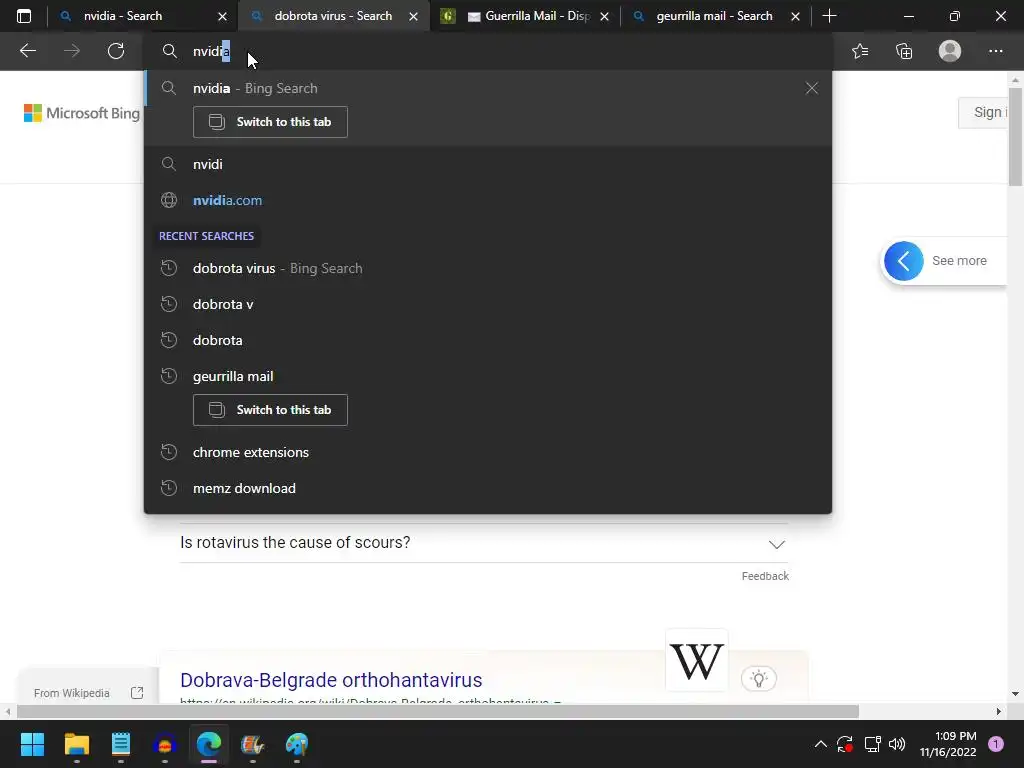1024x768 pixels.
Task: Click Switch to this tab under geurrilla mail
Action: pos(270,410)
